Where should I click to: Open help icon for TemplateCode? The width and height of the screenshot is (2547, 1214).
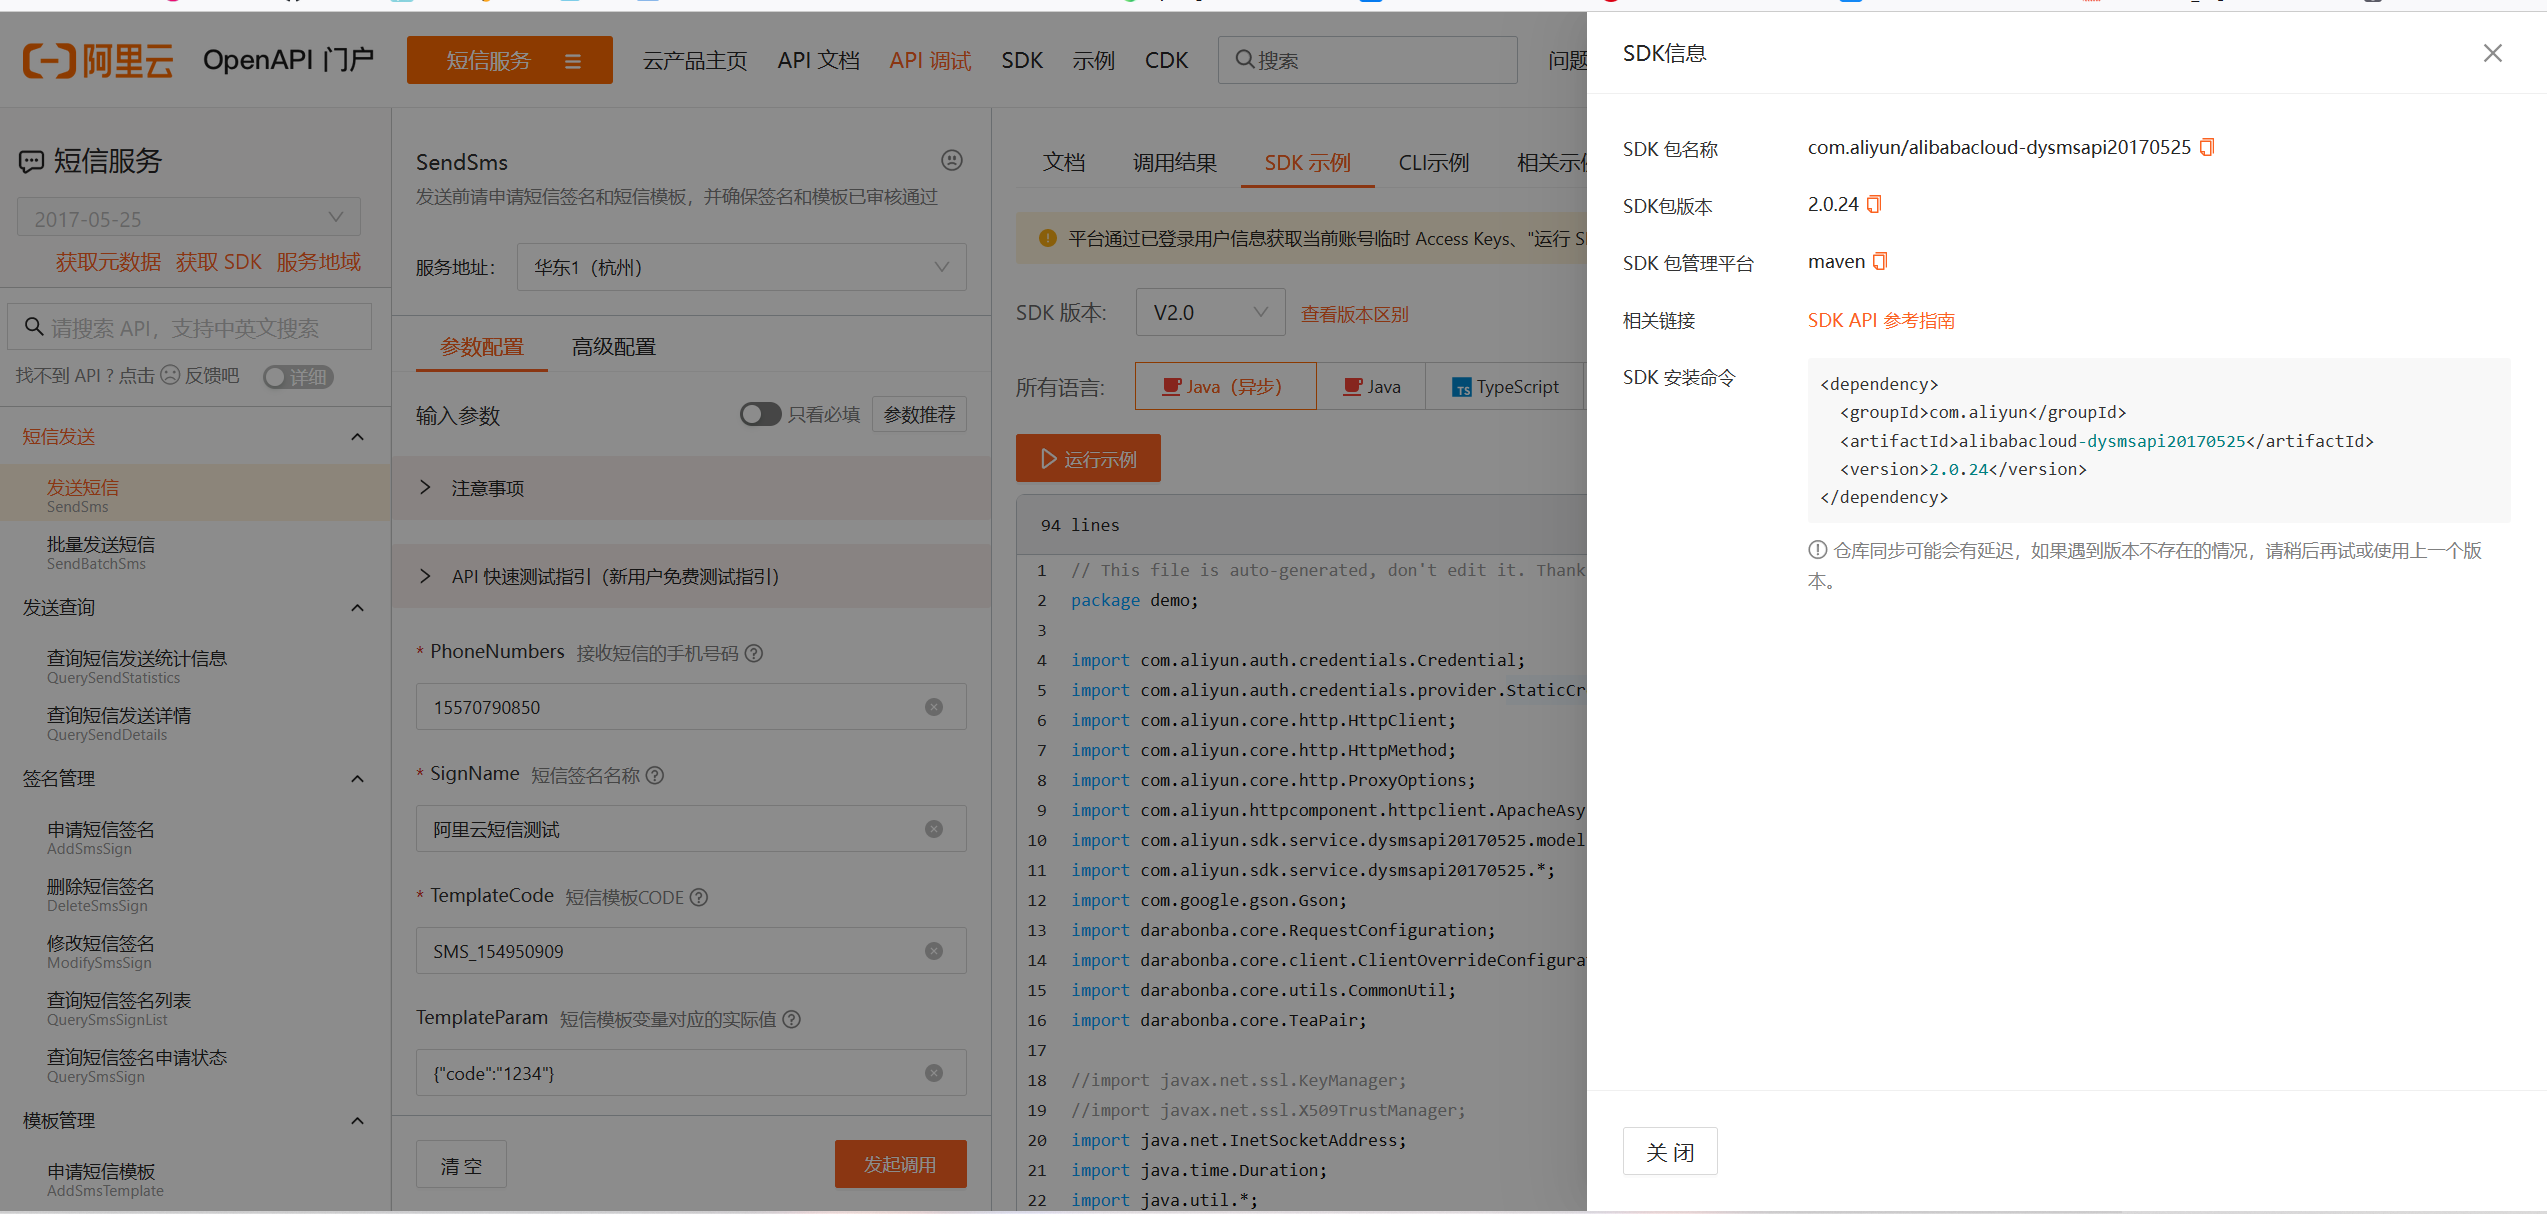coord(699,897)
